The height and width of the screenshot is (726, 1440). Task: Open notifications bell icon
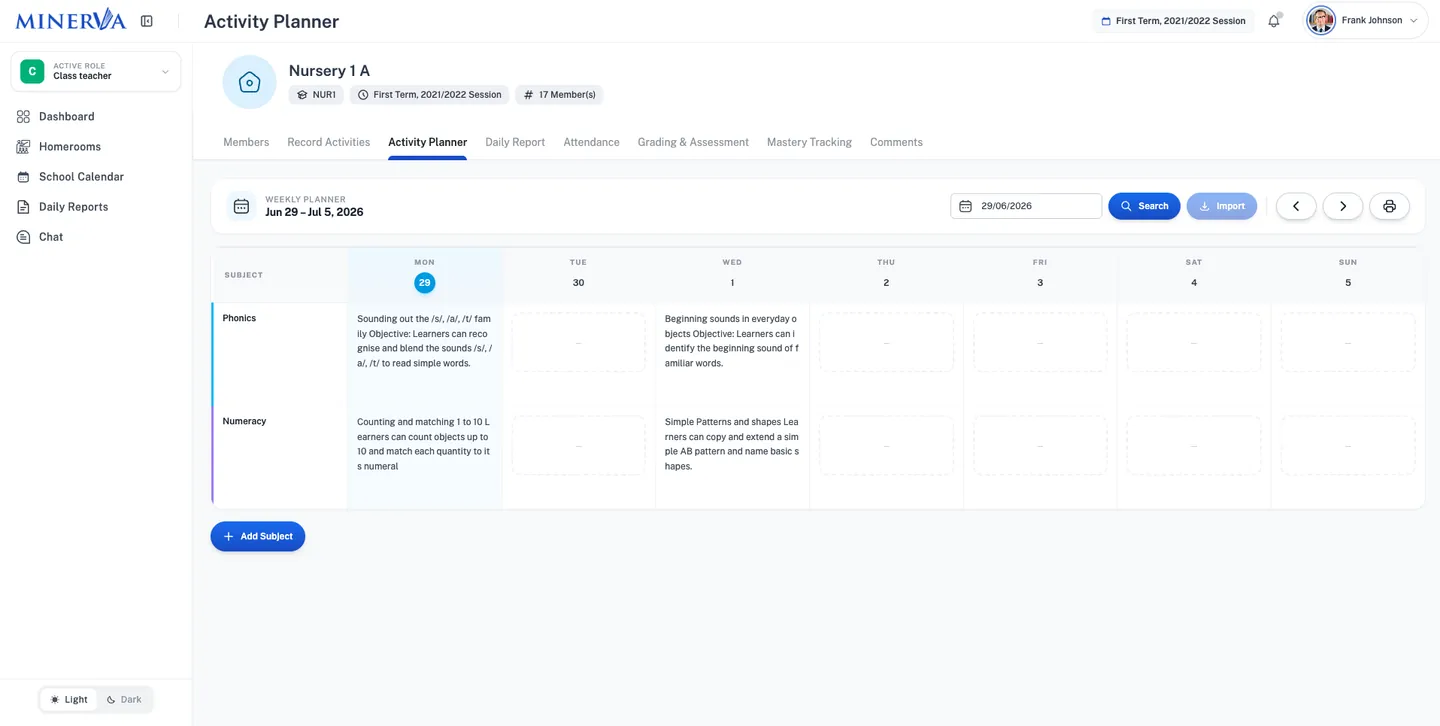point(1274,21)
